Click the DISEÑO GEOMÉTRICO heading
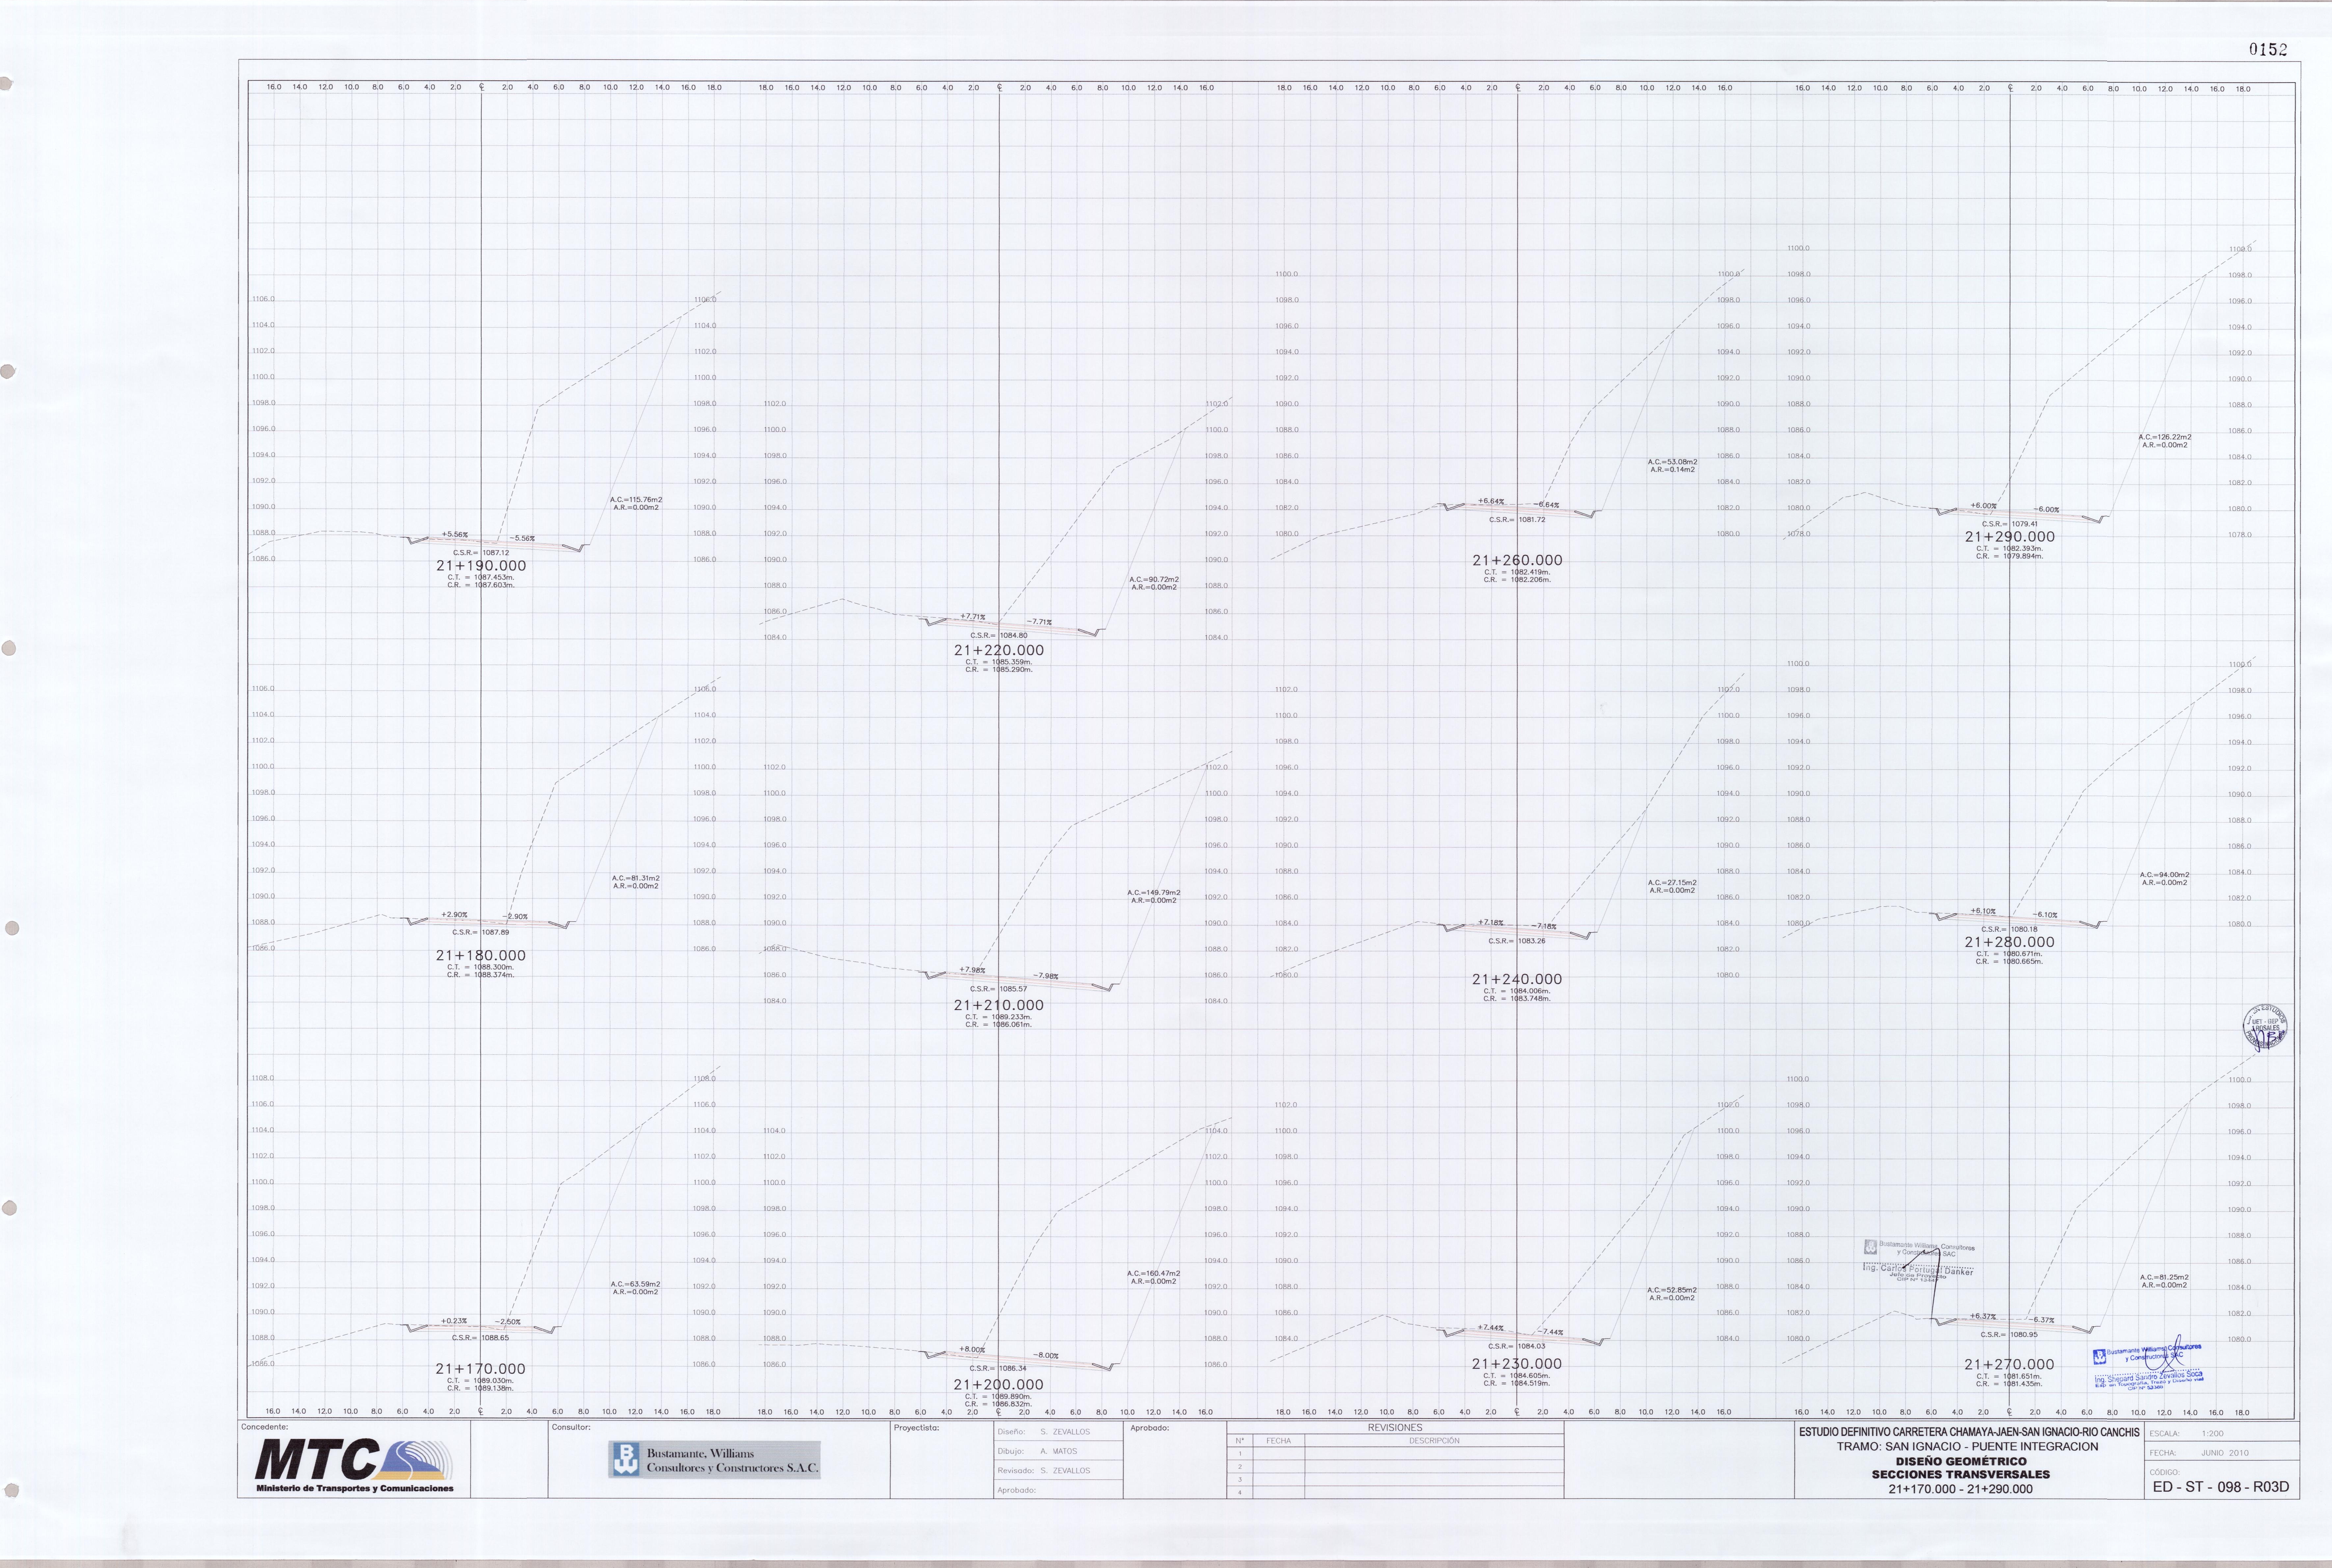This screenshot has height=1568, width=2332. [1961, 1462]
